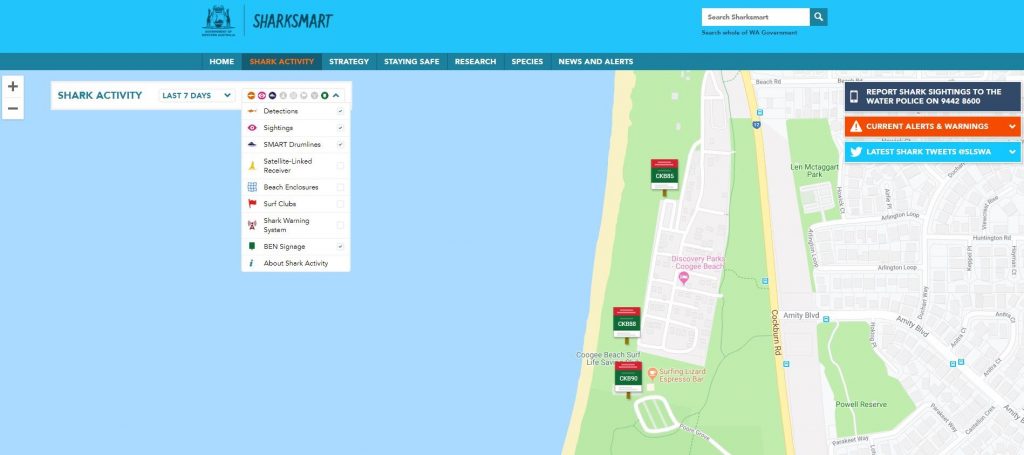The image size is (1024, 455).
Task: Click the warning triangle icon on alerts bar
Action: pyautogui.click(x=856, y=127)
